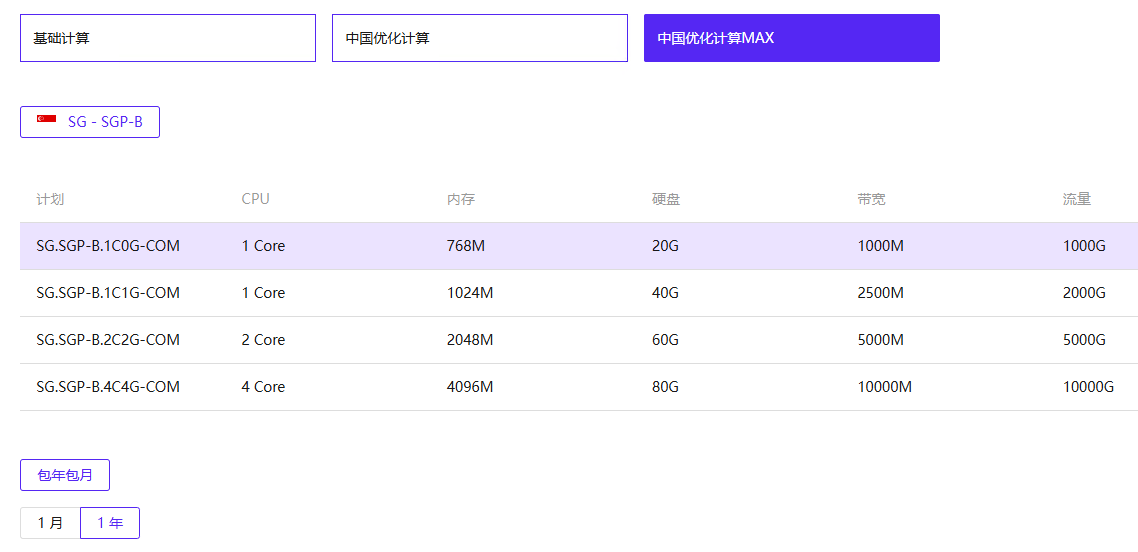This screenshot has height=552, width=1138.
Task: Click the Singapore flag icon
Action: [x=47, y=120]
